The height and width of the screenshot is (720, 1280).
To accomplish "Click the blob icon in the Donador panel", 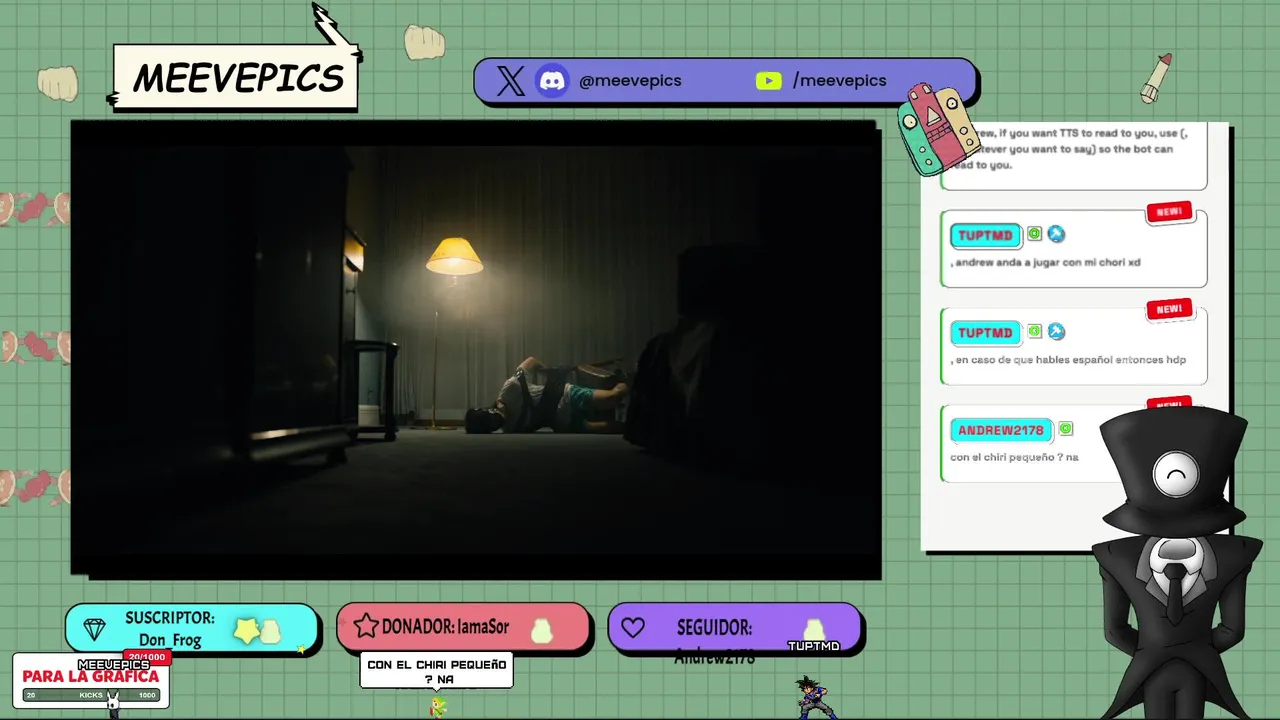I will coord(542,631).
